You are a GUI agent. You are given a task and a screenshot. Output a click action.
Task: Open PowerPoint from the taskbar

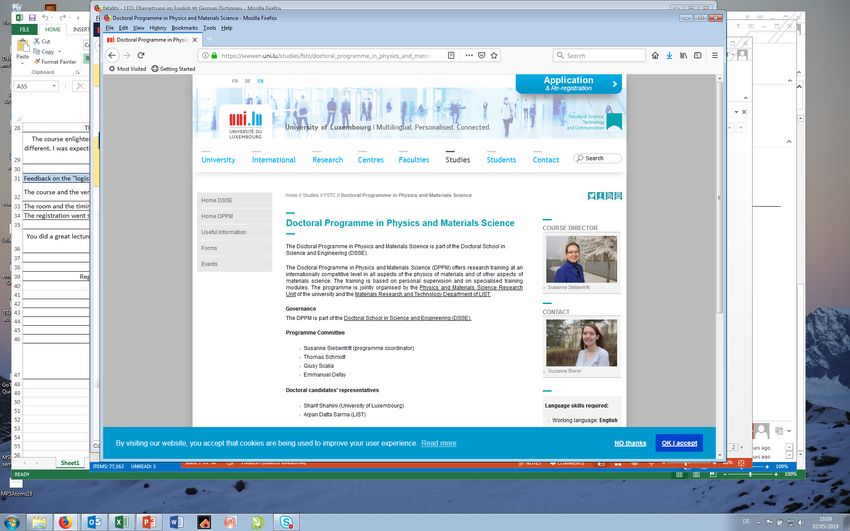tap(149, 522)
